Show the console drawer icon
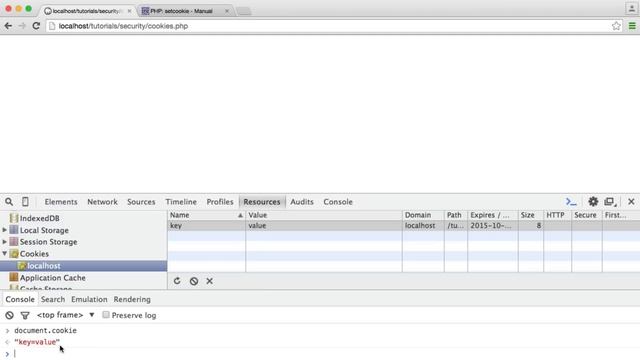Viewport: 640px width, 360px height. pos(571,202)
